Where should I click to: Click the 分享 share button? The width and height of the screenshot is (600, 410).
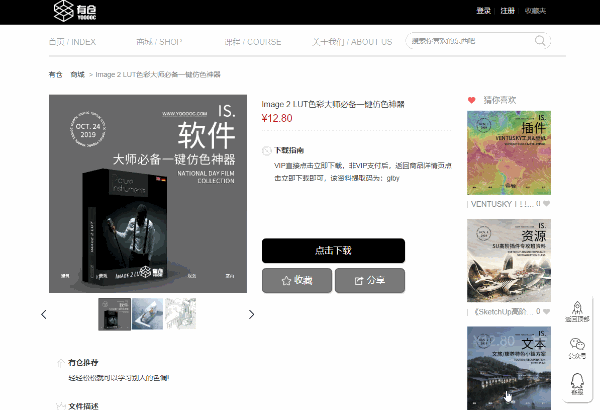370,281
